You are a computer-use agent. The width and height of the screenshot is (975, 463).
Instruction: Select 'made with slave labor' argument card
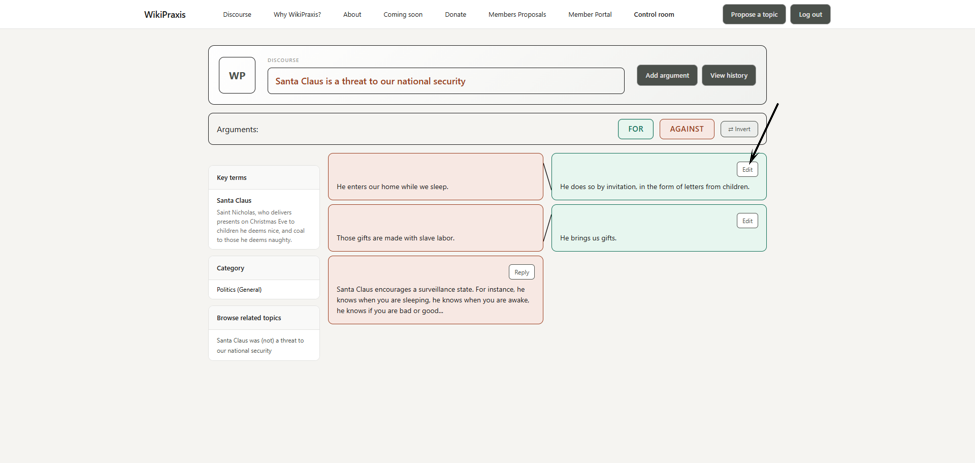pos(435,228)
